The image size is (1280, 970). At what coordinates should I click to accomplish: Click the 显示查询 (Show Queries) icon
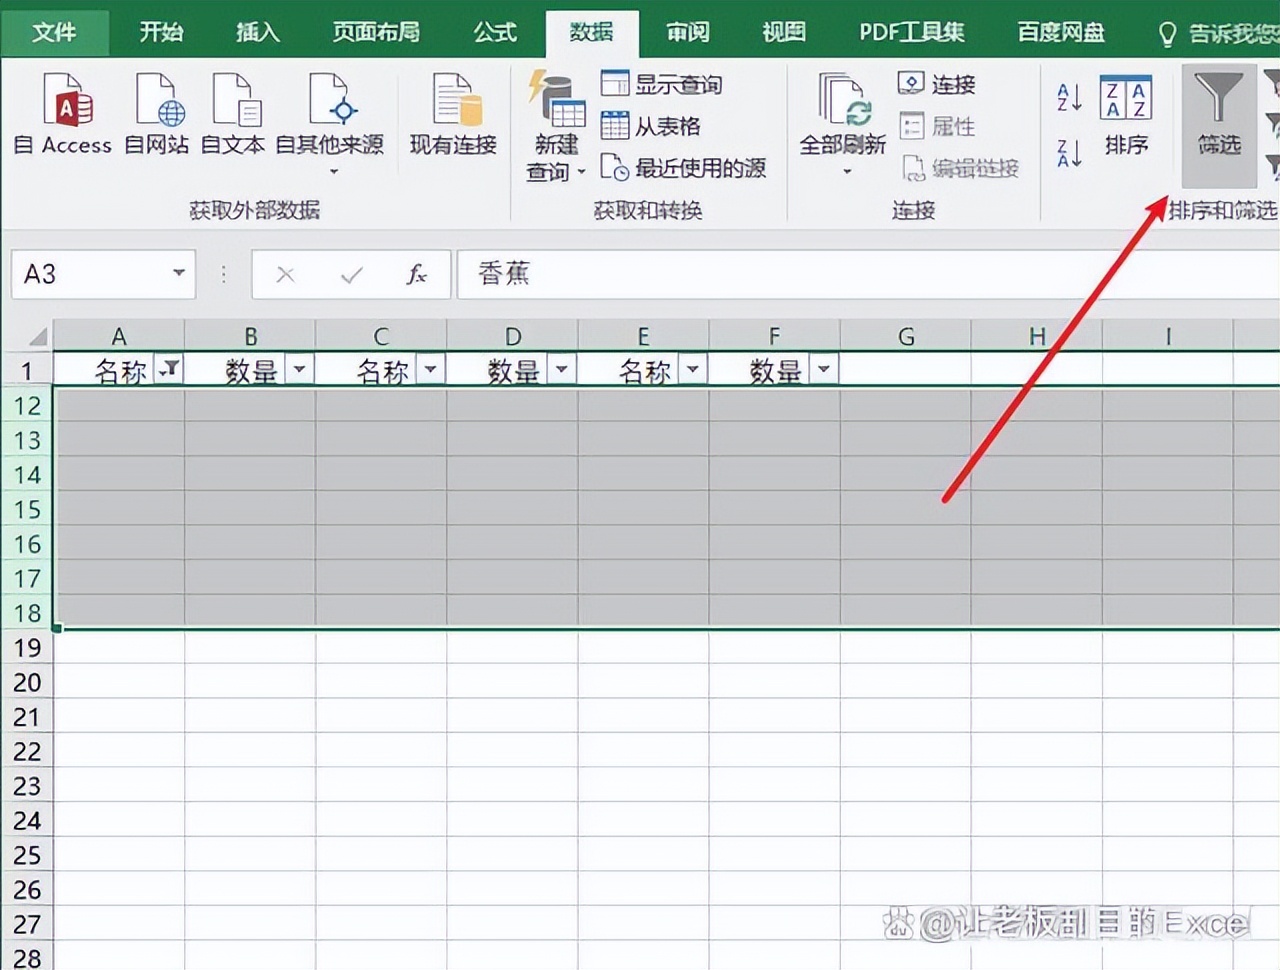[662, 84]
